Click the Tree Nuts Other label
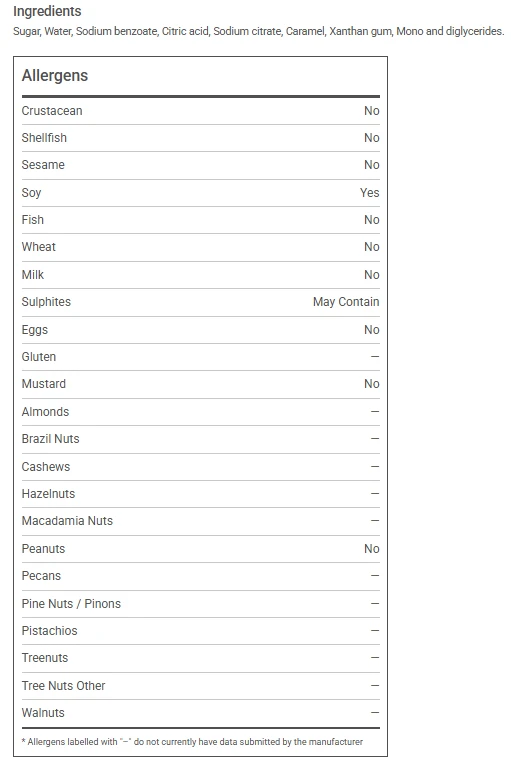511x764 pixels. tap(63, 686)
